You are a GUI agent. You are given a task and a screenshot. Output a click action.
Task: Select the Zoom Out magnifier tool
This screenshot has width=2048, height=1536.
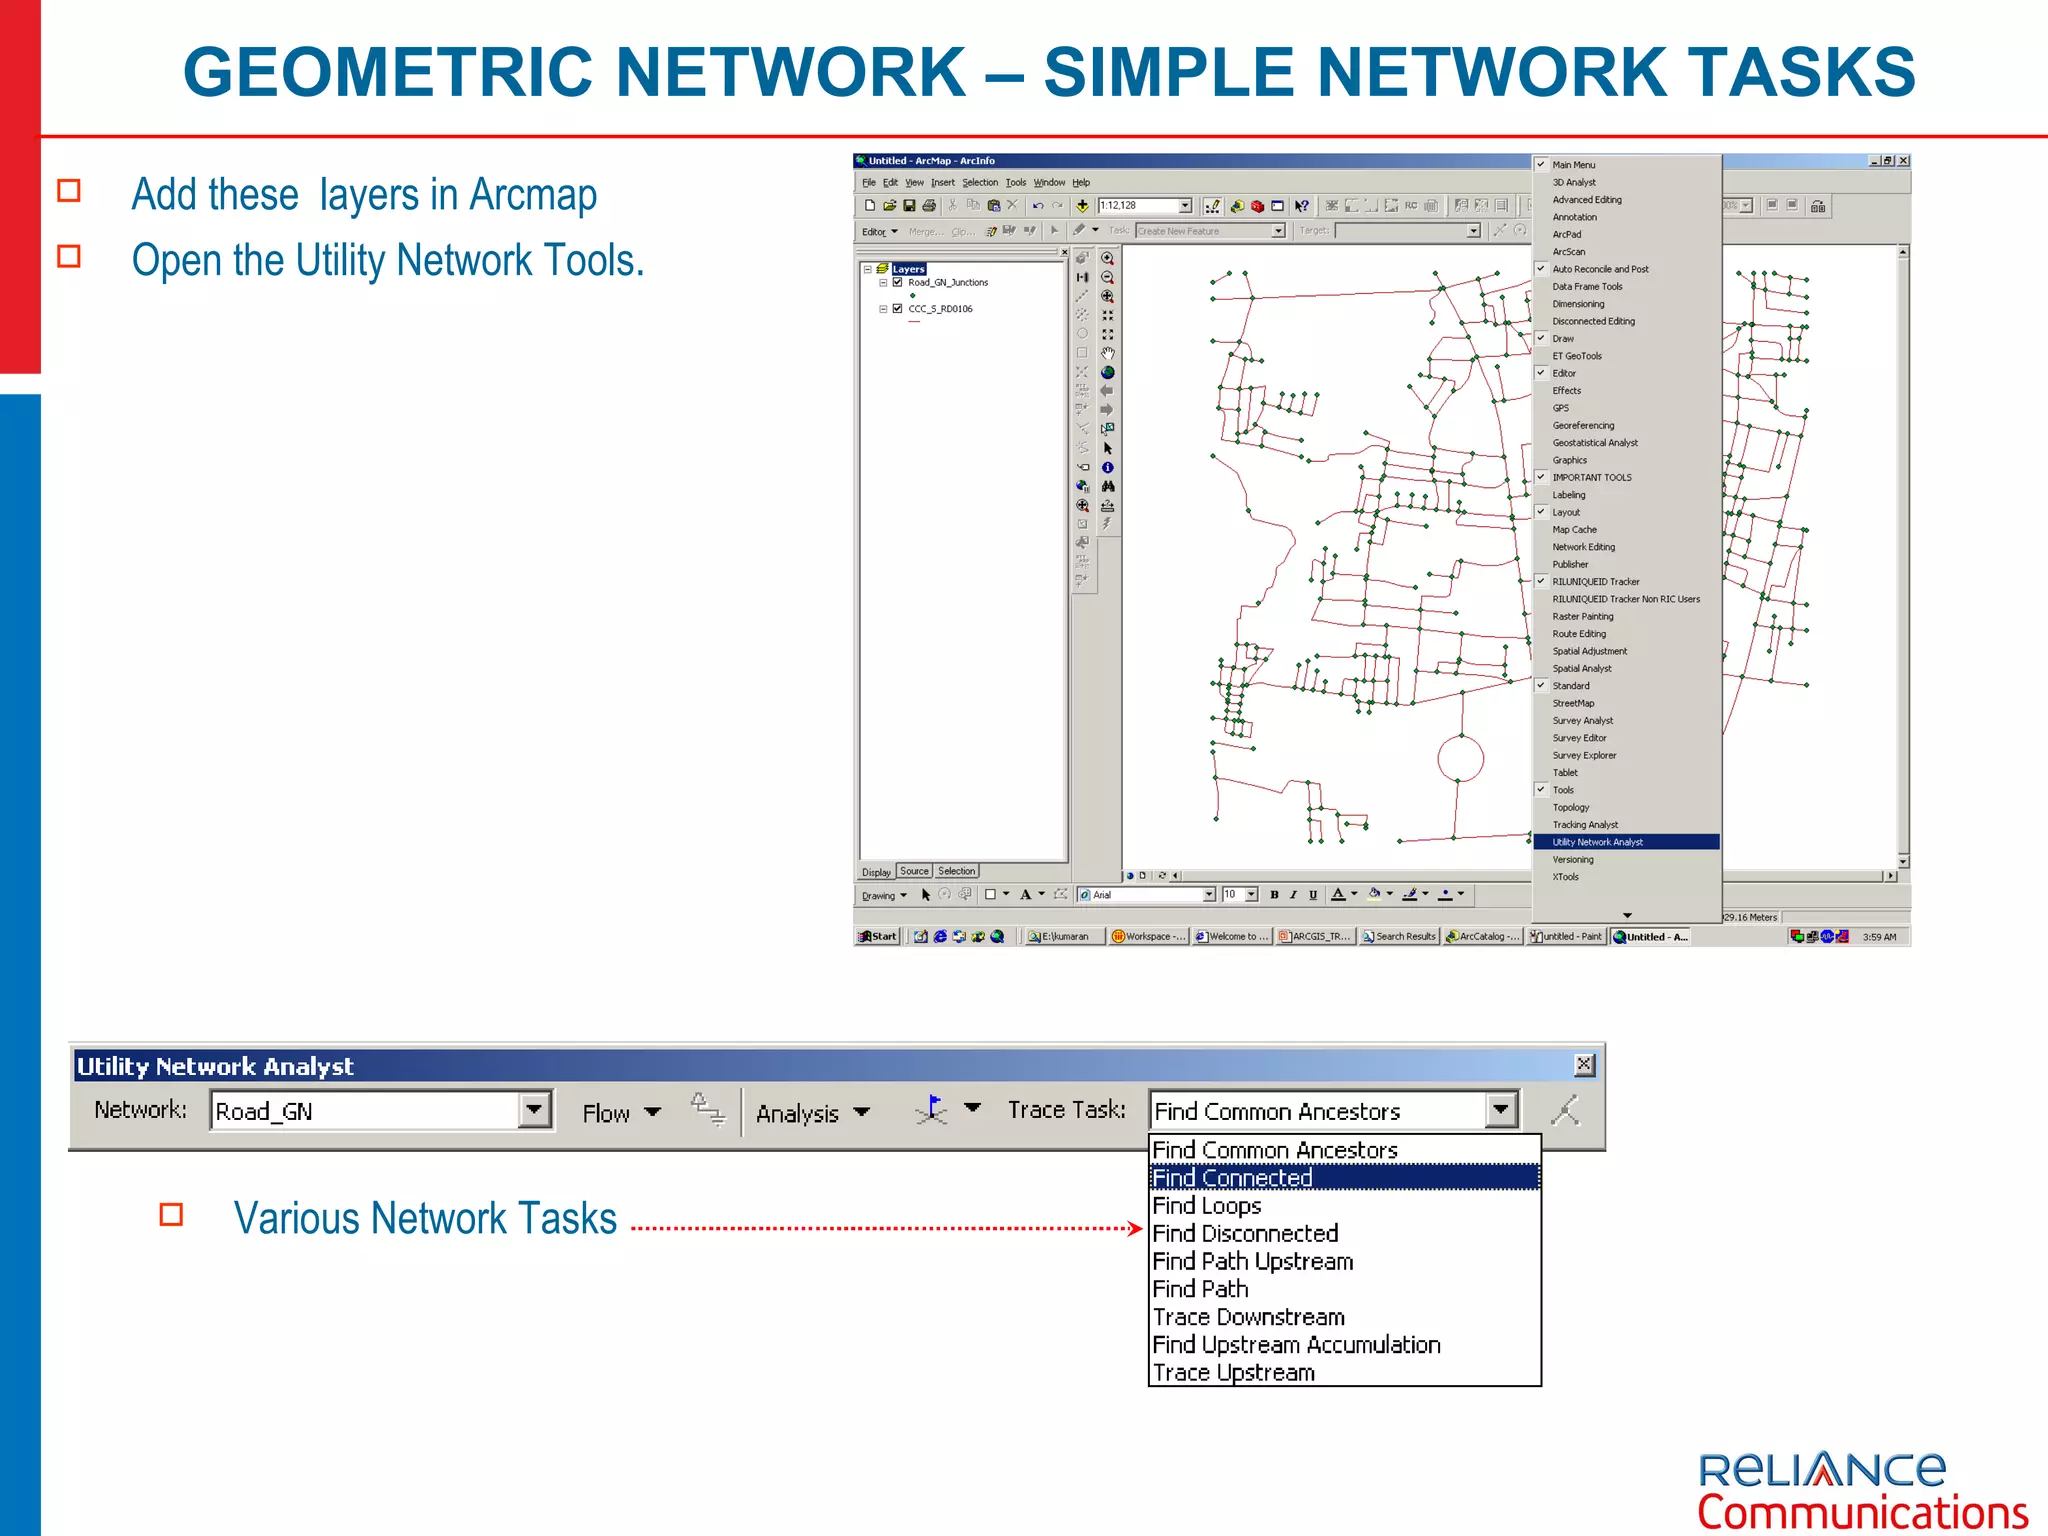[x=1107, y=277]
